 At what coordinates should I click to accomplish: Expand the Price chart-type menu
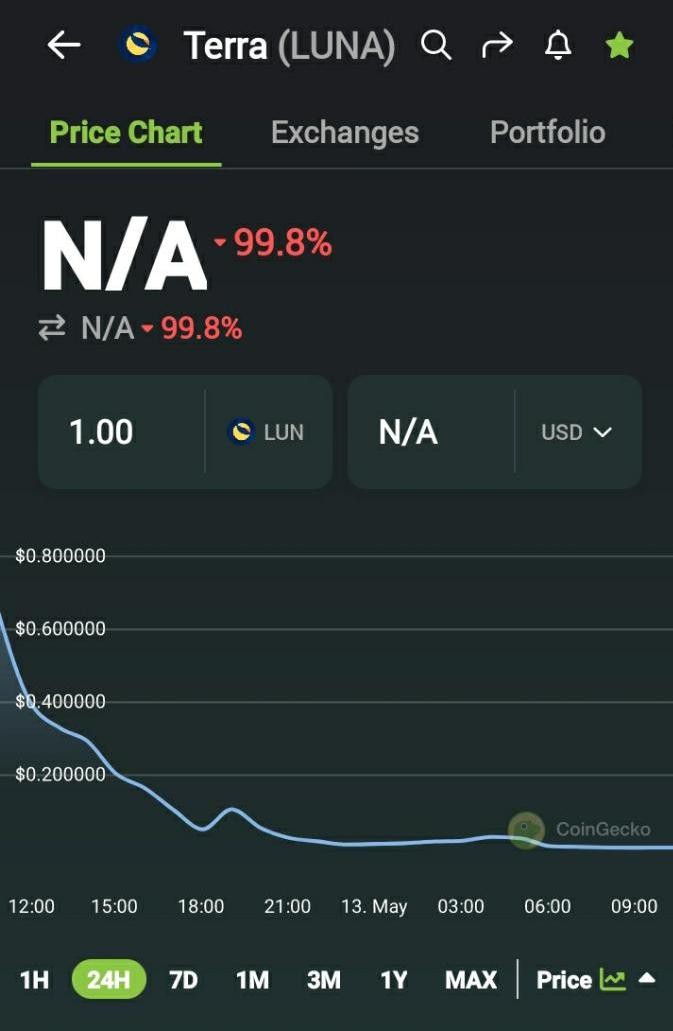pos(647,978)
